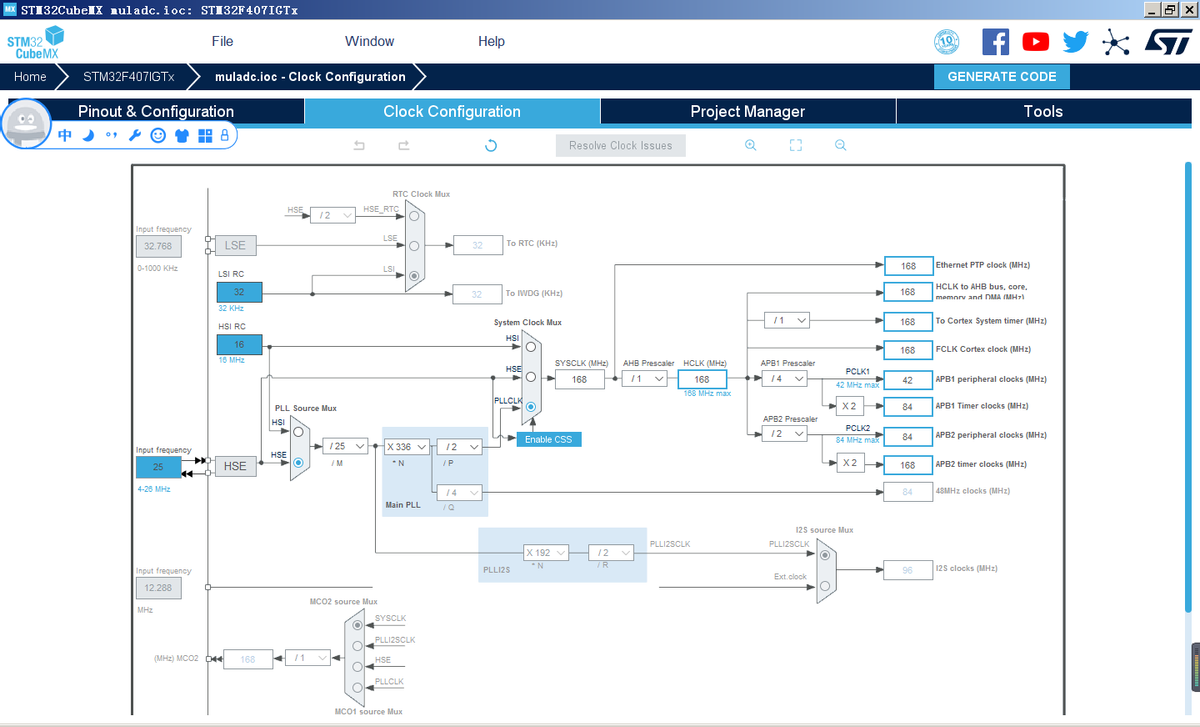Click the SYSCLK 168 value field
Image resolution: width=1200 pixels, height=727 pixels.
point(580,379)
